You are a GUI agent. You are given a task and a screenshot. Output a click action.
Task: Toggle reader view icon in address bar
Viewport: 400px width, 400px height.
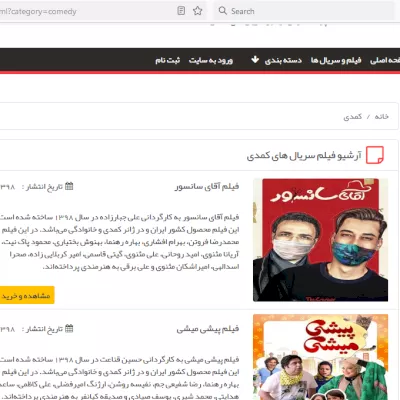pyautogui.click(x=181, y=11)
